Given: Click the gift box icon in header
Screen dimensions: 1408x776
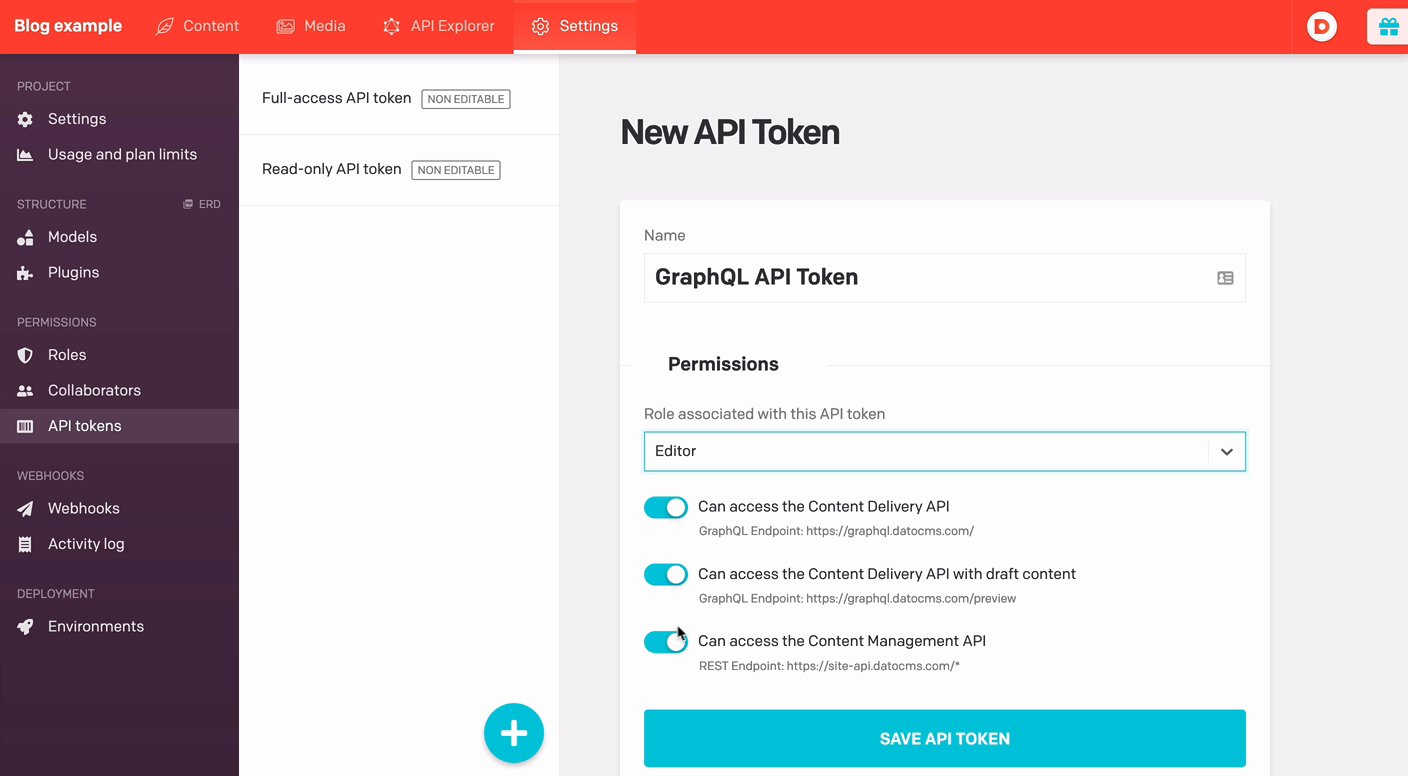Looking at the screenshot, I should 1388,27.
